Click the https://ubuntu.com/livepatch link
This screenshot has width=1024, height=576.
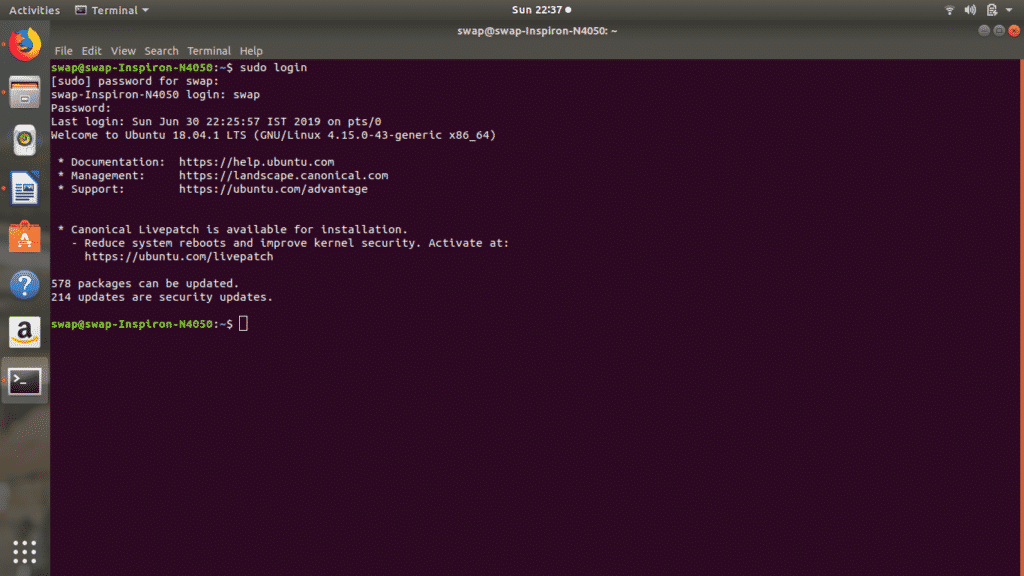(x=179, y=257)
